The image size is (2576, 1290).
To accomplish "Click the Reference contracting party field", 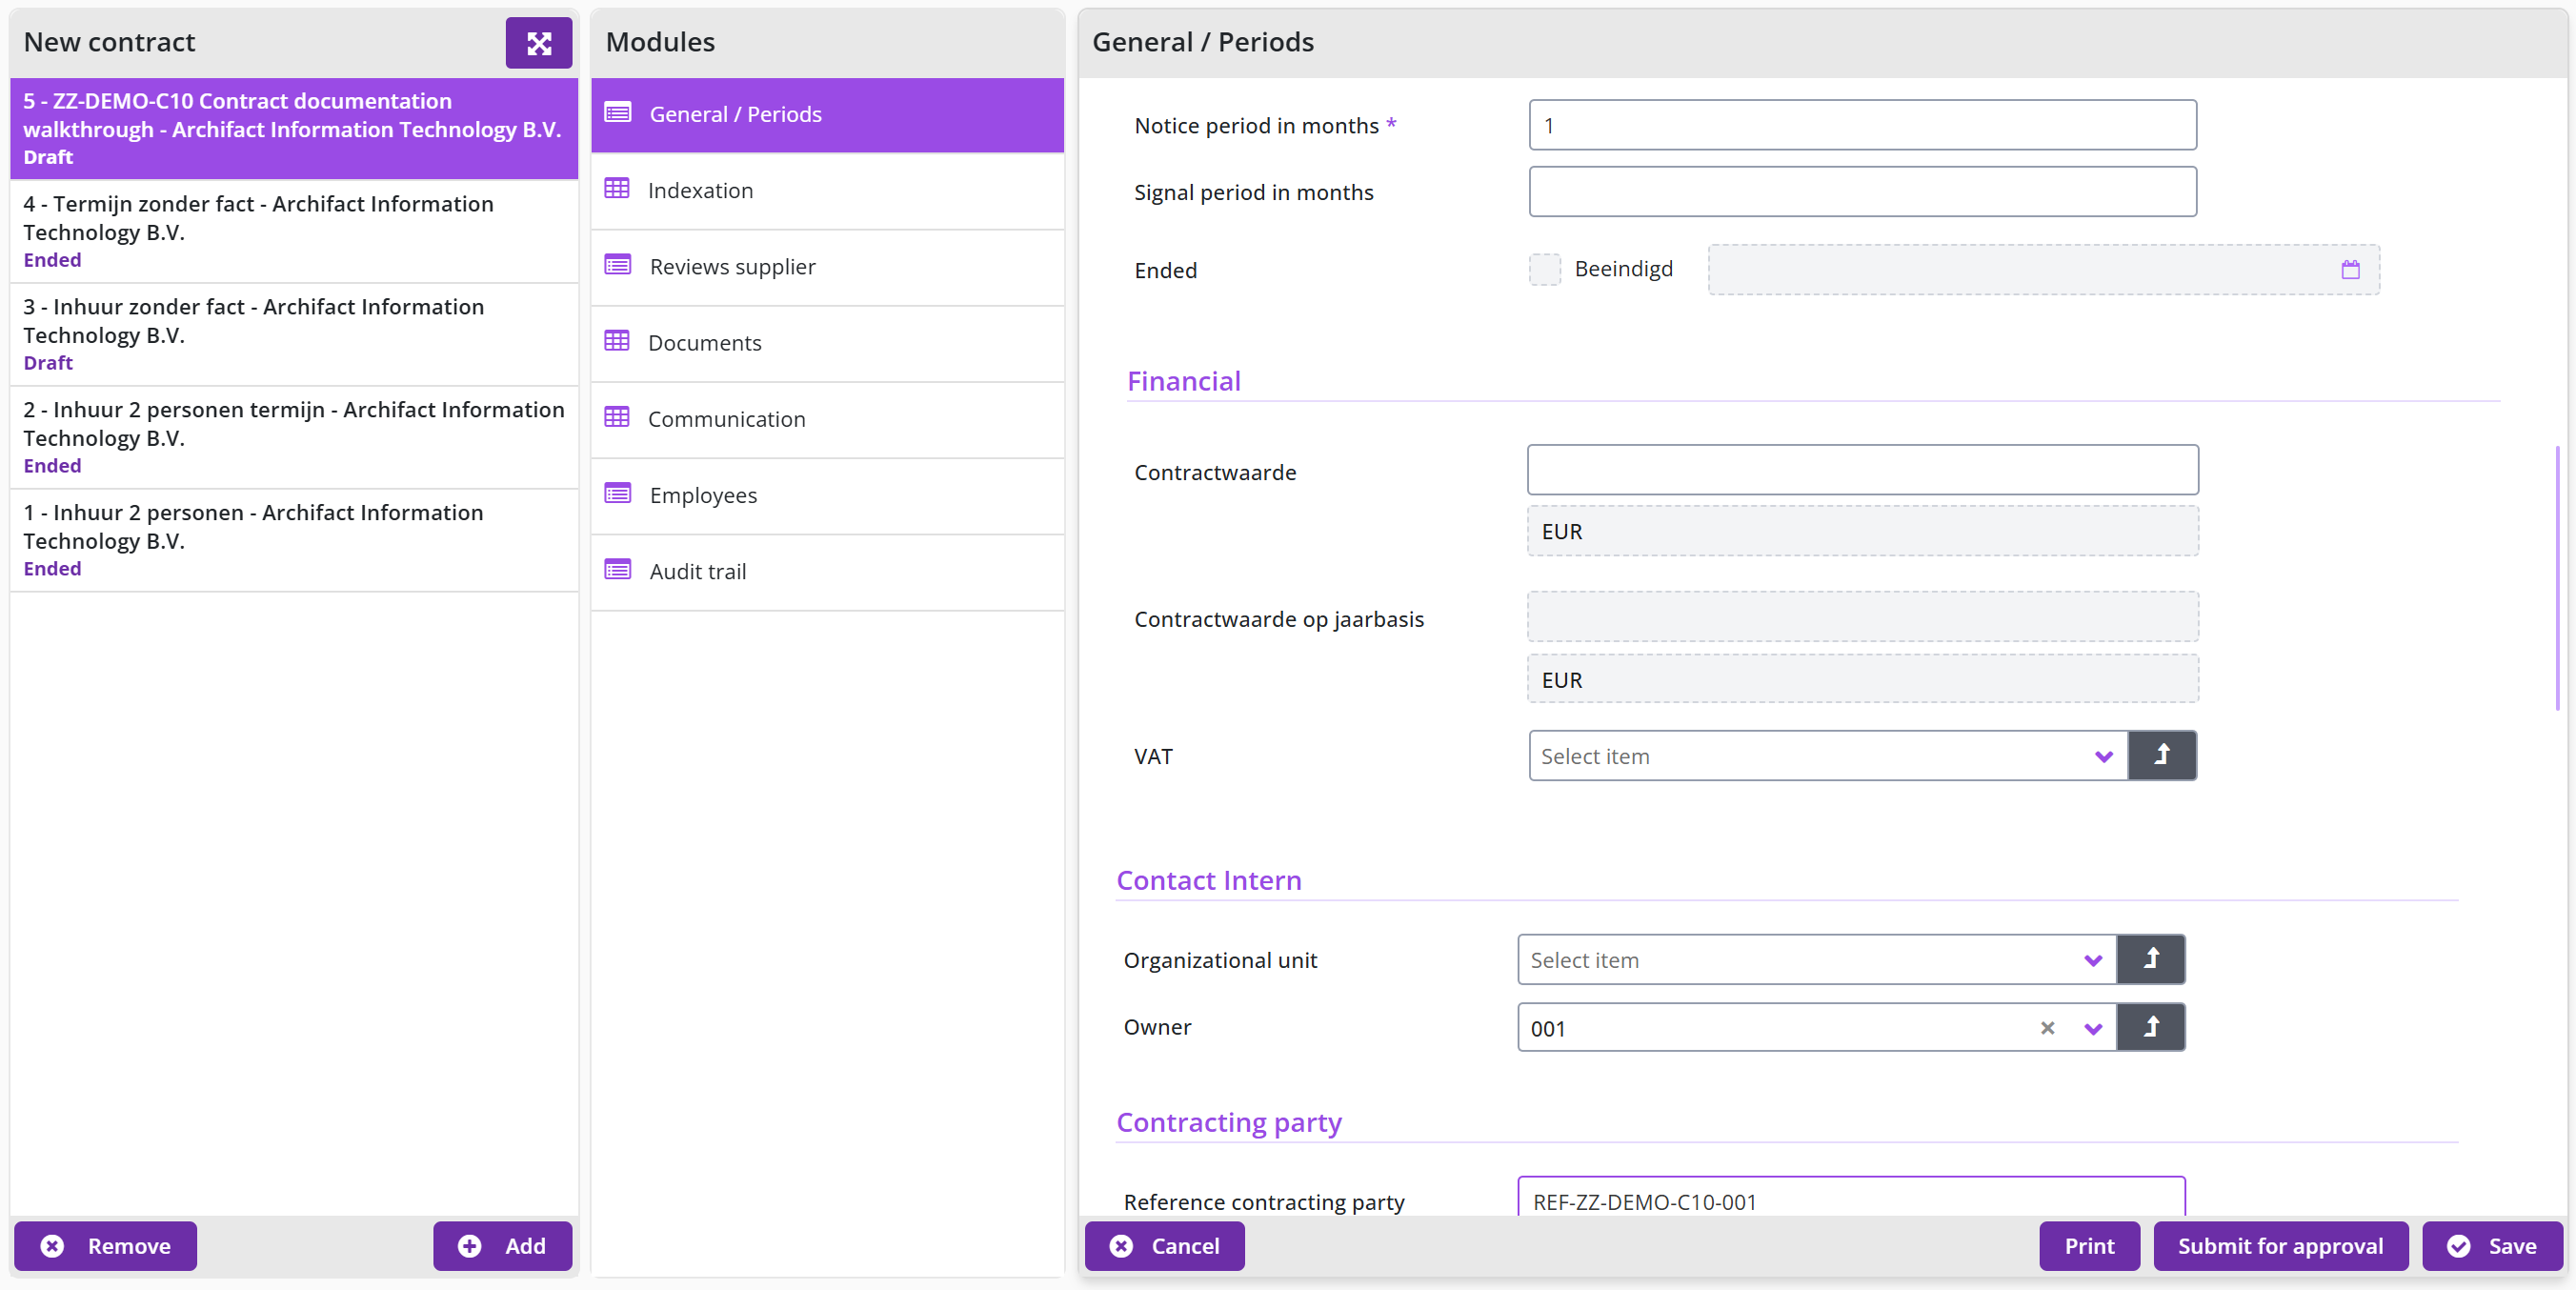I will click(x=1851, y=1198).
